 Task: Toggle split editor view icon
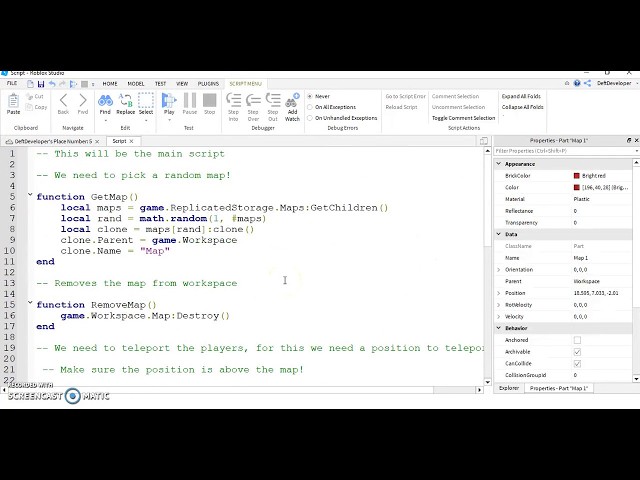pos(484,141)
